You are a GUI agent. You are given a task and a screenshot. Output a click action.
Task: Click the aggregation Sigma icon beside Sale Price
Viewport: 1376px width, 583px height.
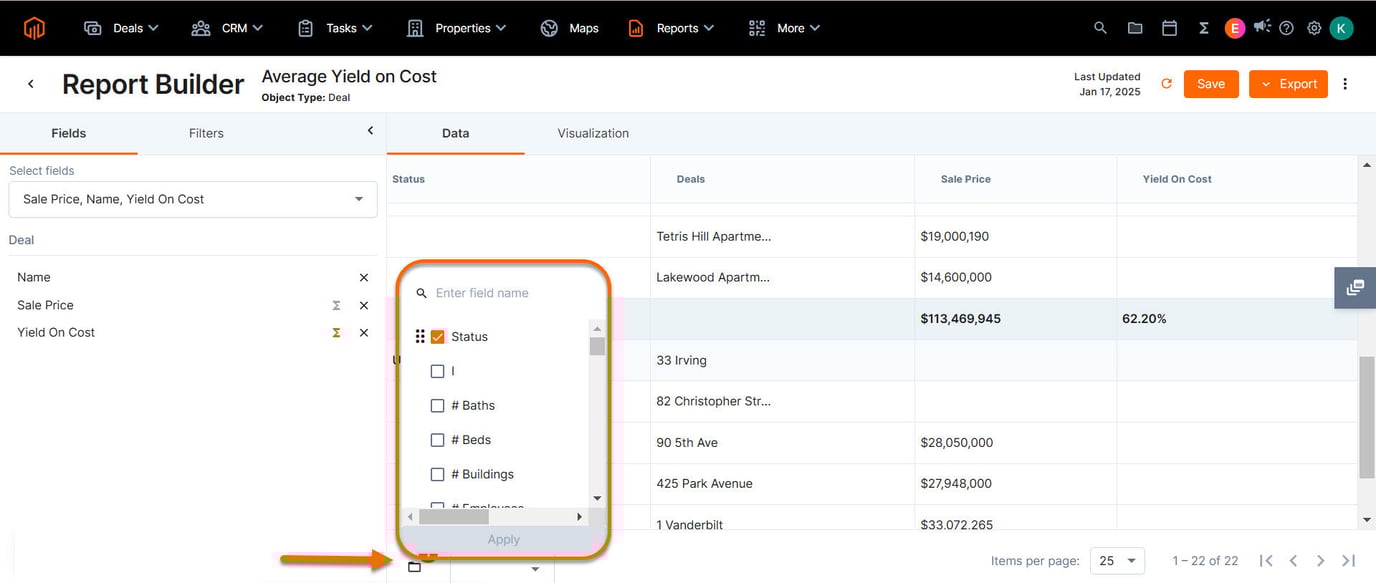336,304
